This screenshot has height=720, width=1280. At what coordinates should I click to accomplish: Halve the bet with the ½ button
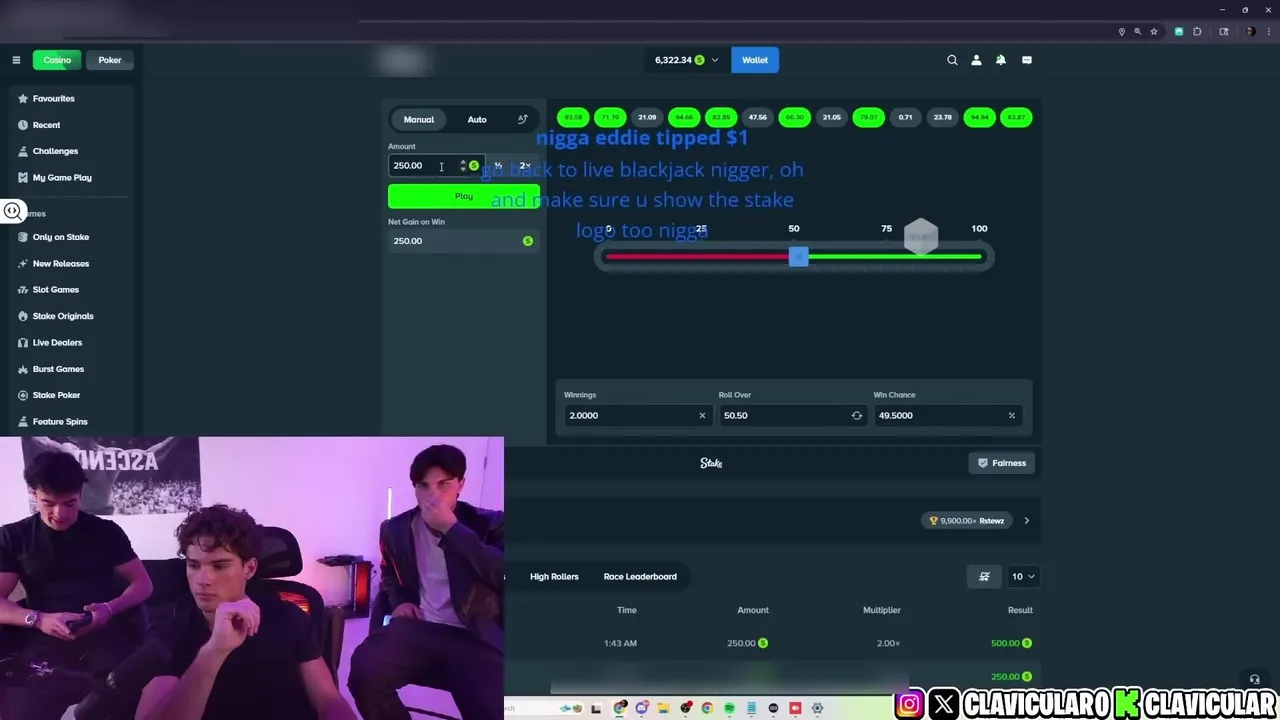[498, 166]
